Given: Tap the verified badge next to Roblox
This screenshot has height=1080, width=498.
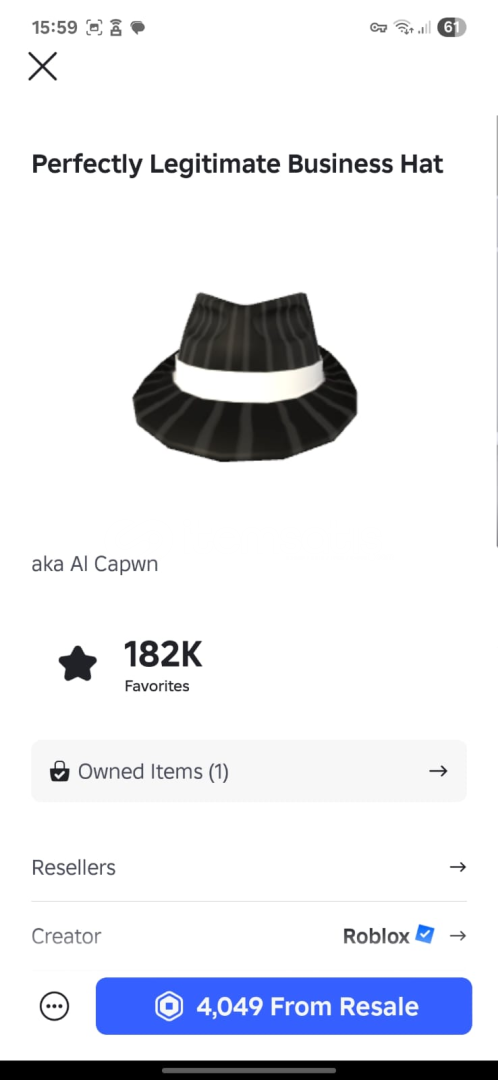Looking at the screenshot, I should coord(424,935).
